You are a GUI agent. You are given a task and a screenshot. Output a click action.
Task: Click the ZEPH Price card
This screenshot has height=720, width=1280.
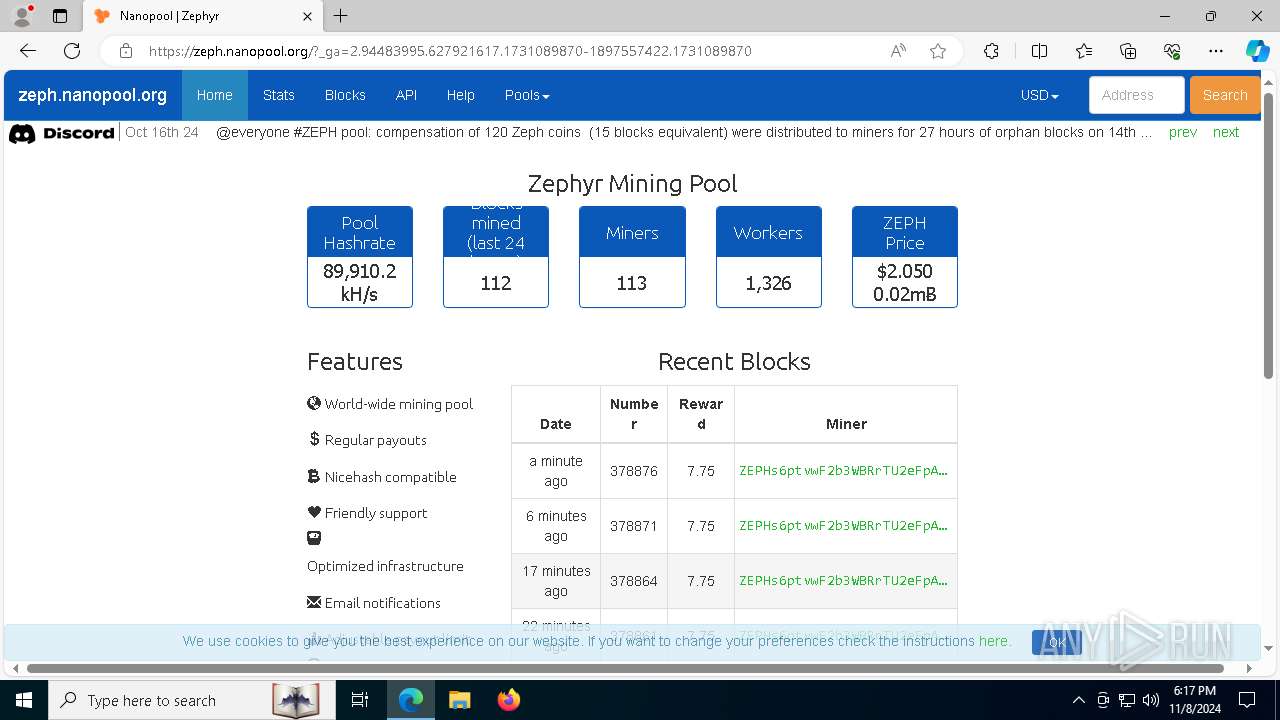coord(905,257)
